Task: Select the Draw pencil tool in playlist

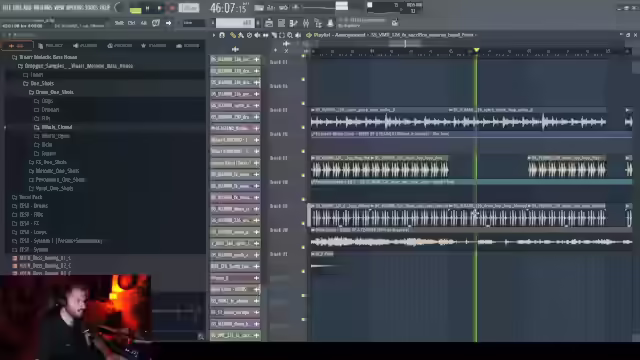Action: (x=233, y=36)
